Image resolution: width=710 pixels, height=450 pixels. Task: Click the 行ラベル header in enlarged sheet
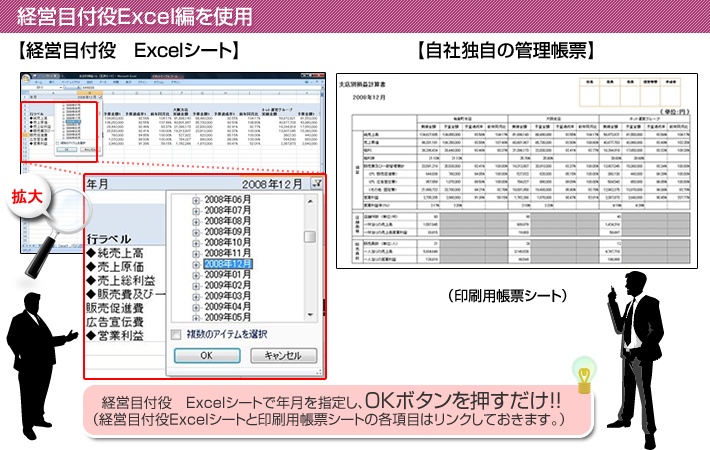pyautogui.click(x=109, y=239)
